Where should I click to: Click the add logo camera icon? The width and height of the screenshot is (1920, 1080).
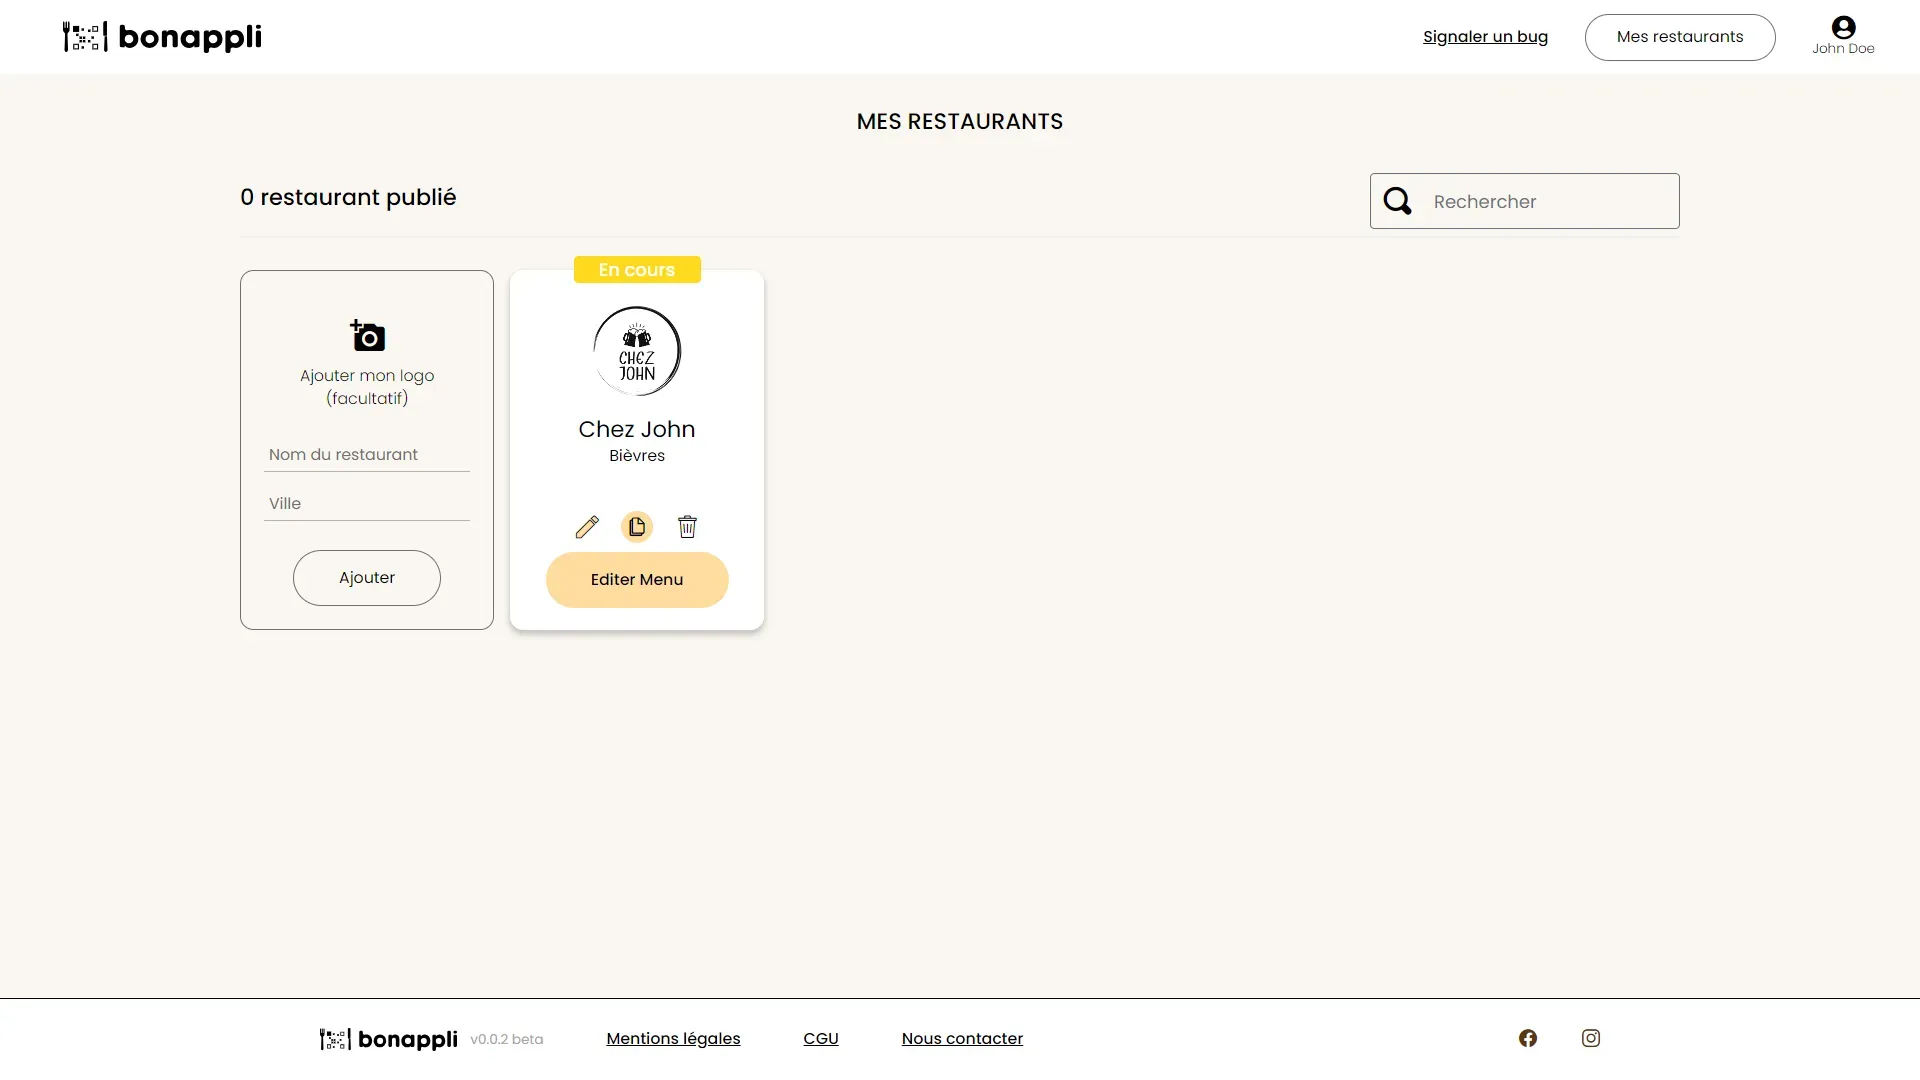[367, 336]
